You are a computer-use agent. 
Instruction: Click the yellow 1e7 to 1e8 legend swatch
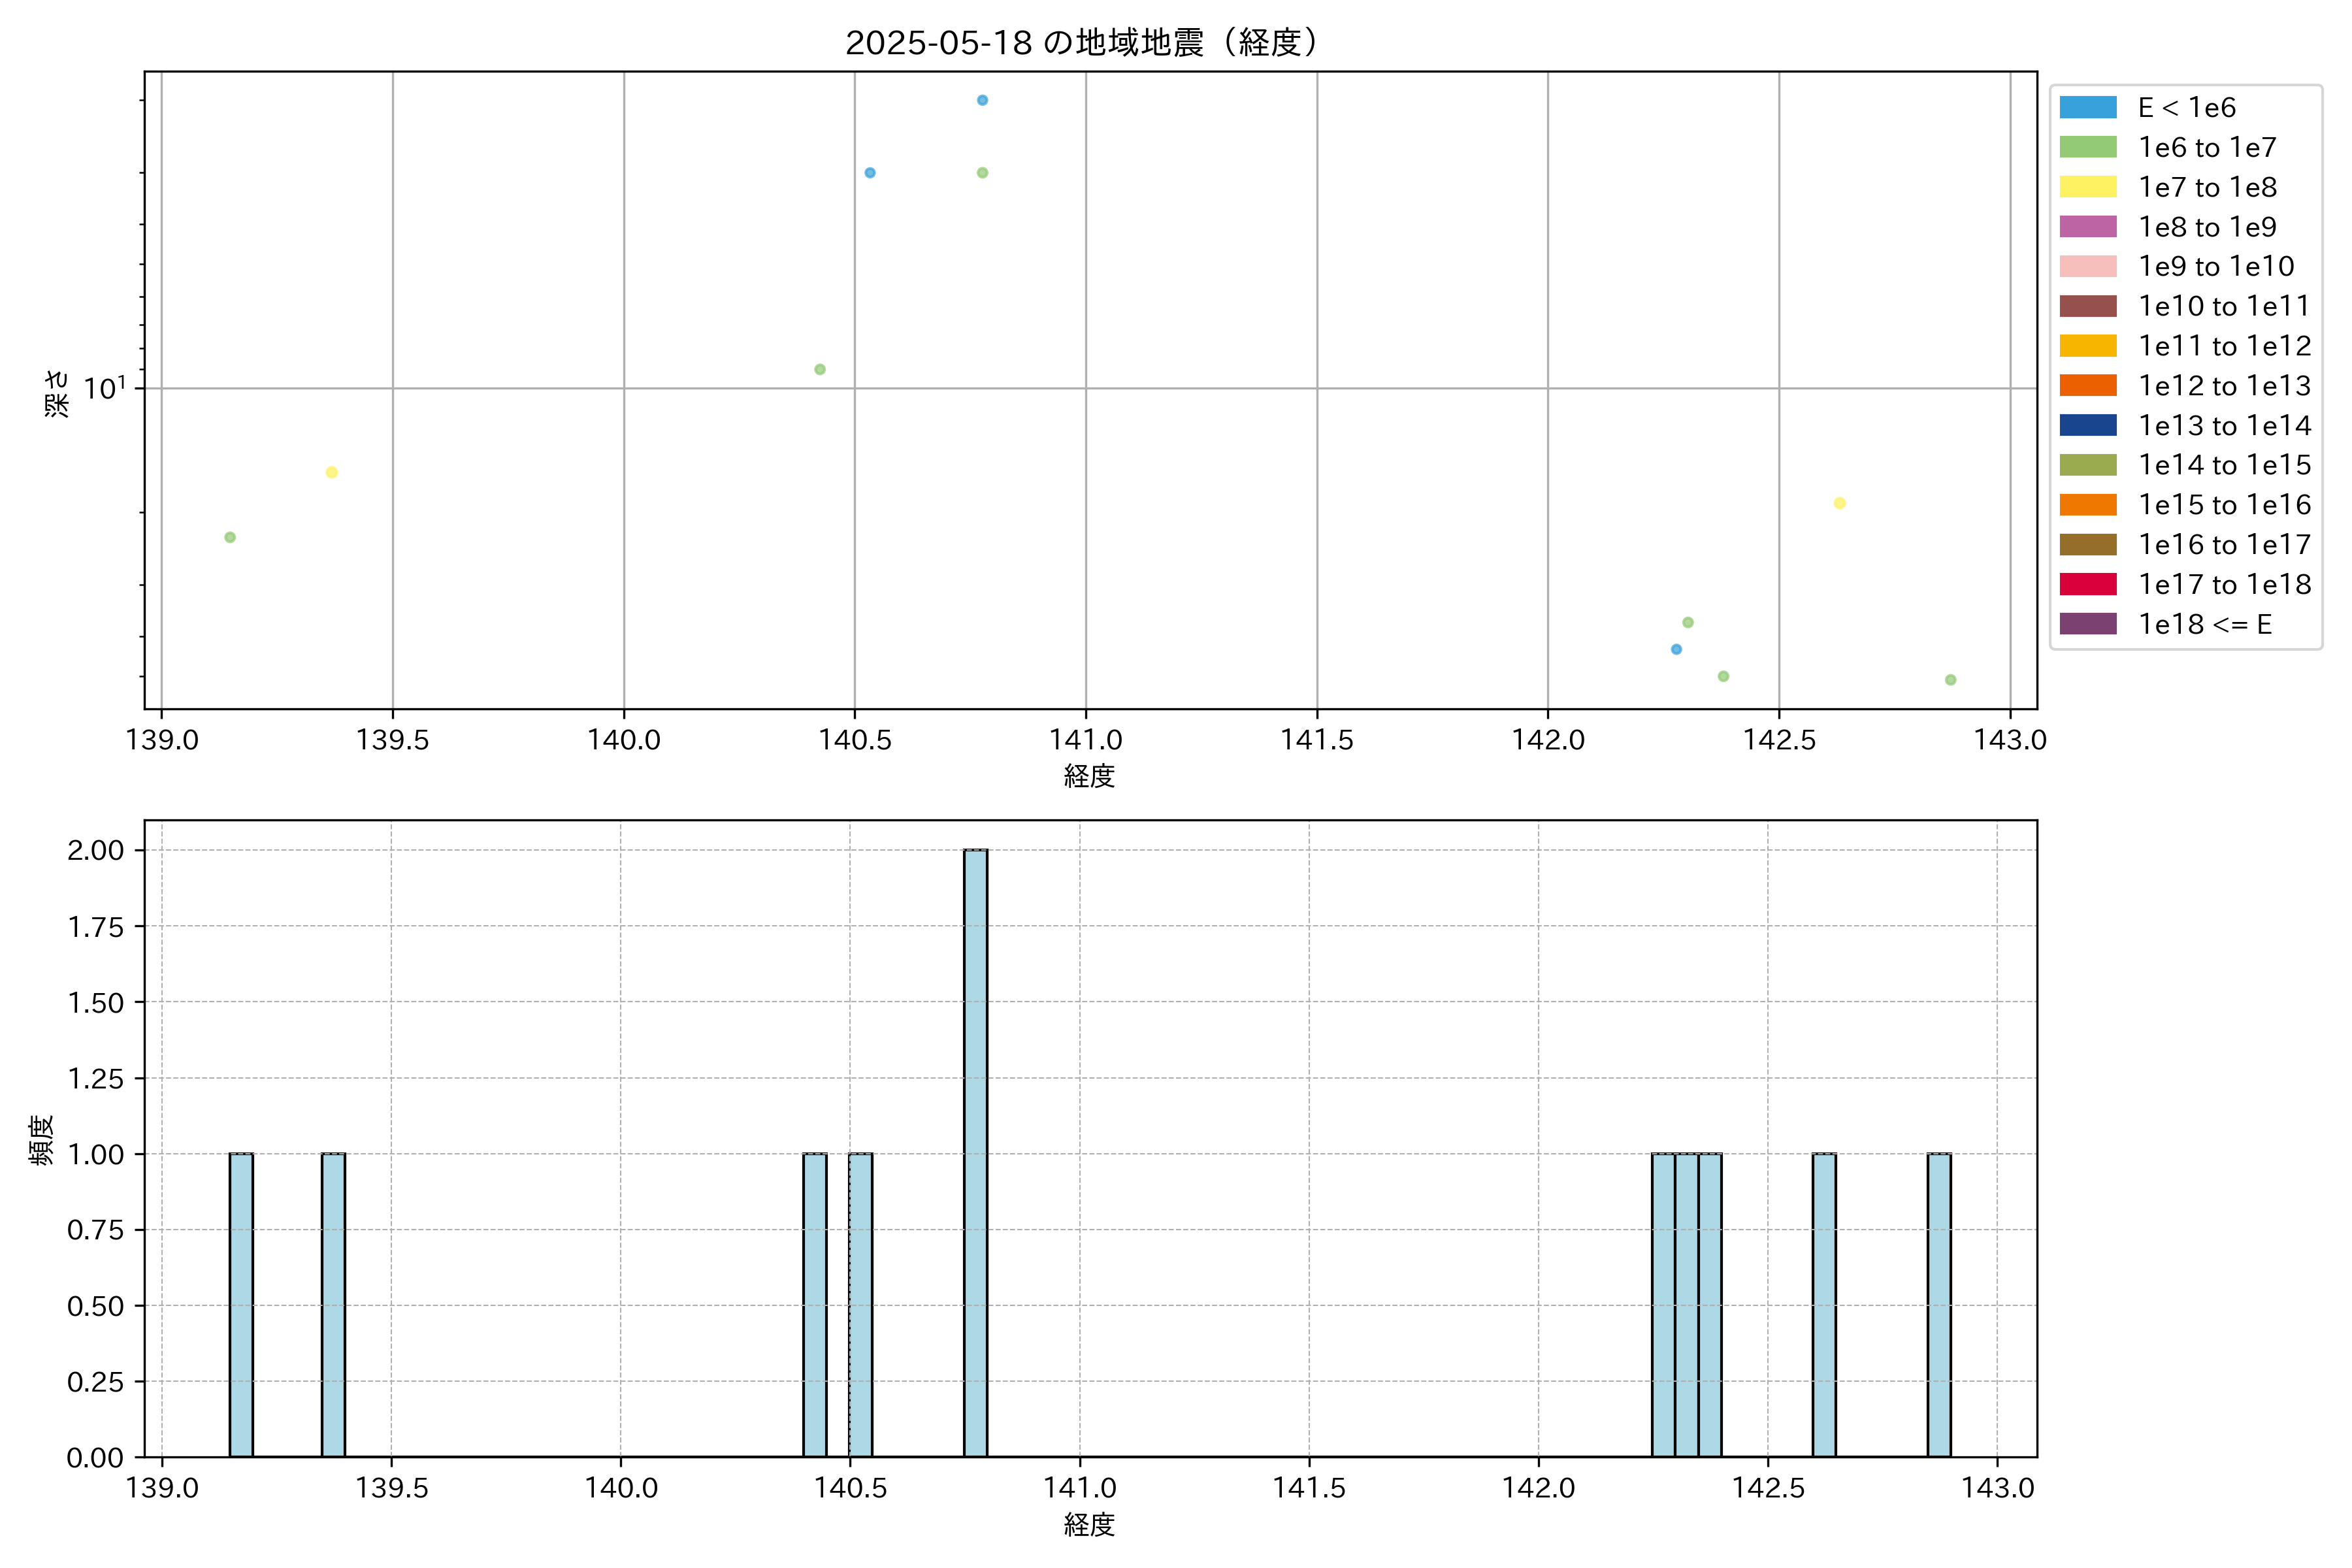[x=2088, y=187]
